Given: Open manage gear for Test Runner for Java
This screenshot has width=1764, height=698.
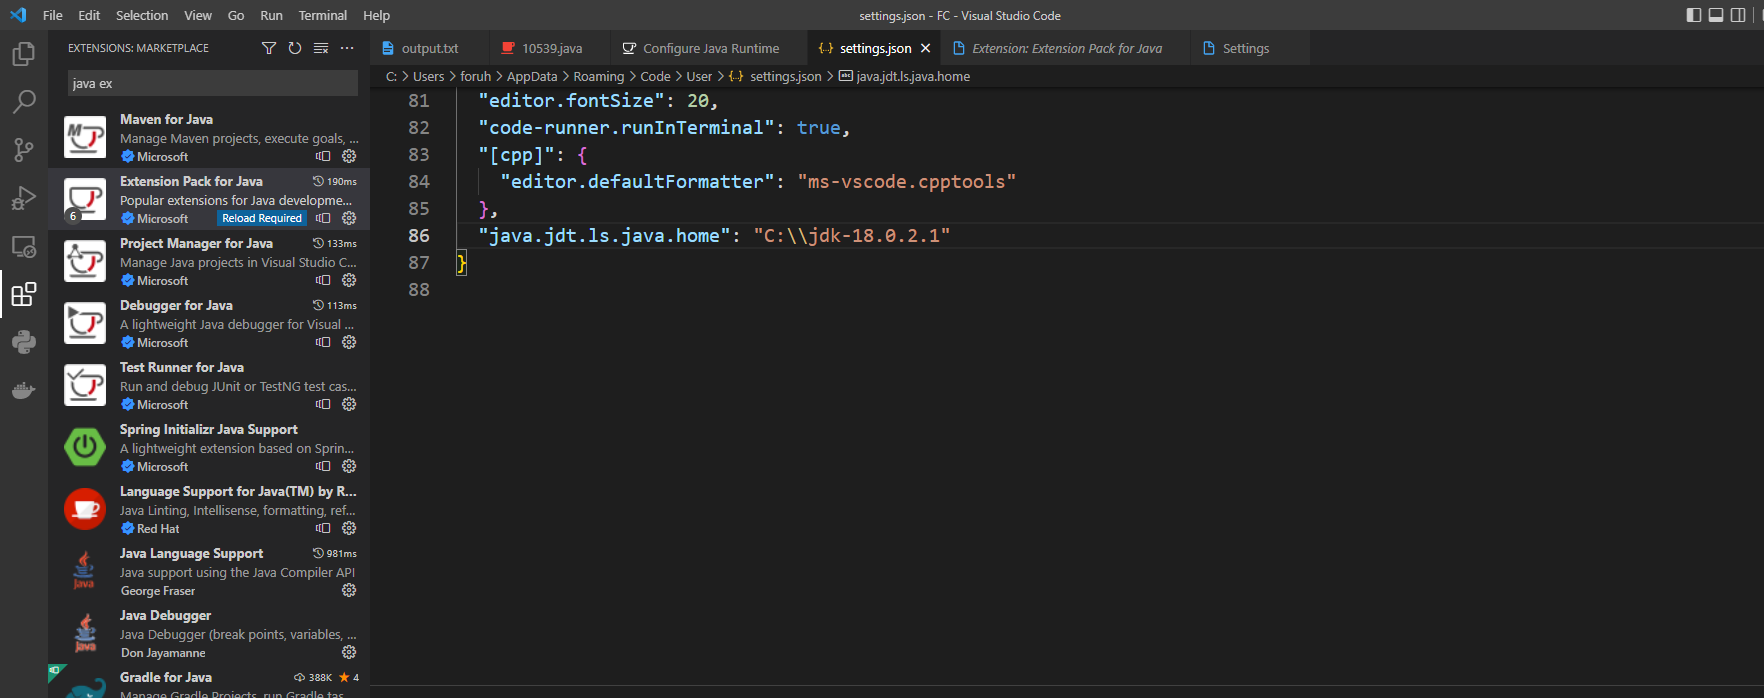Looking at the screenshot, I should [349, 404].
